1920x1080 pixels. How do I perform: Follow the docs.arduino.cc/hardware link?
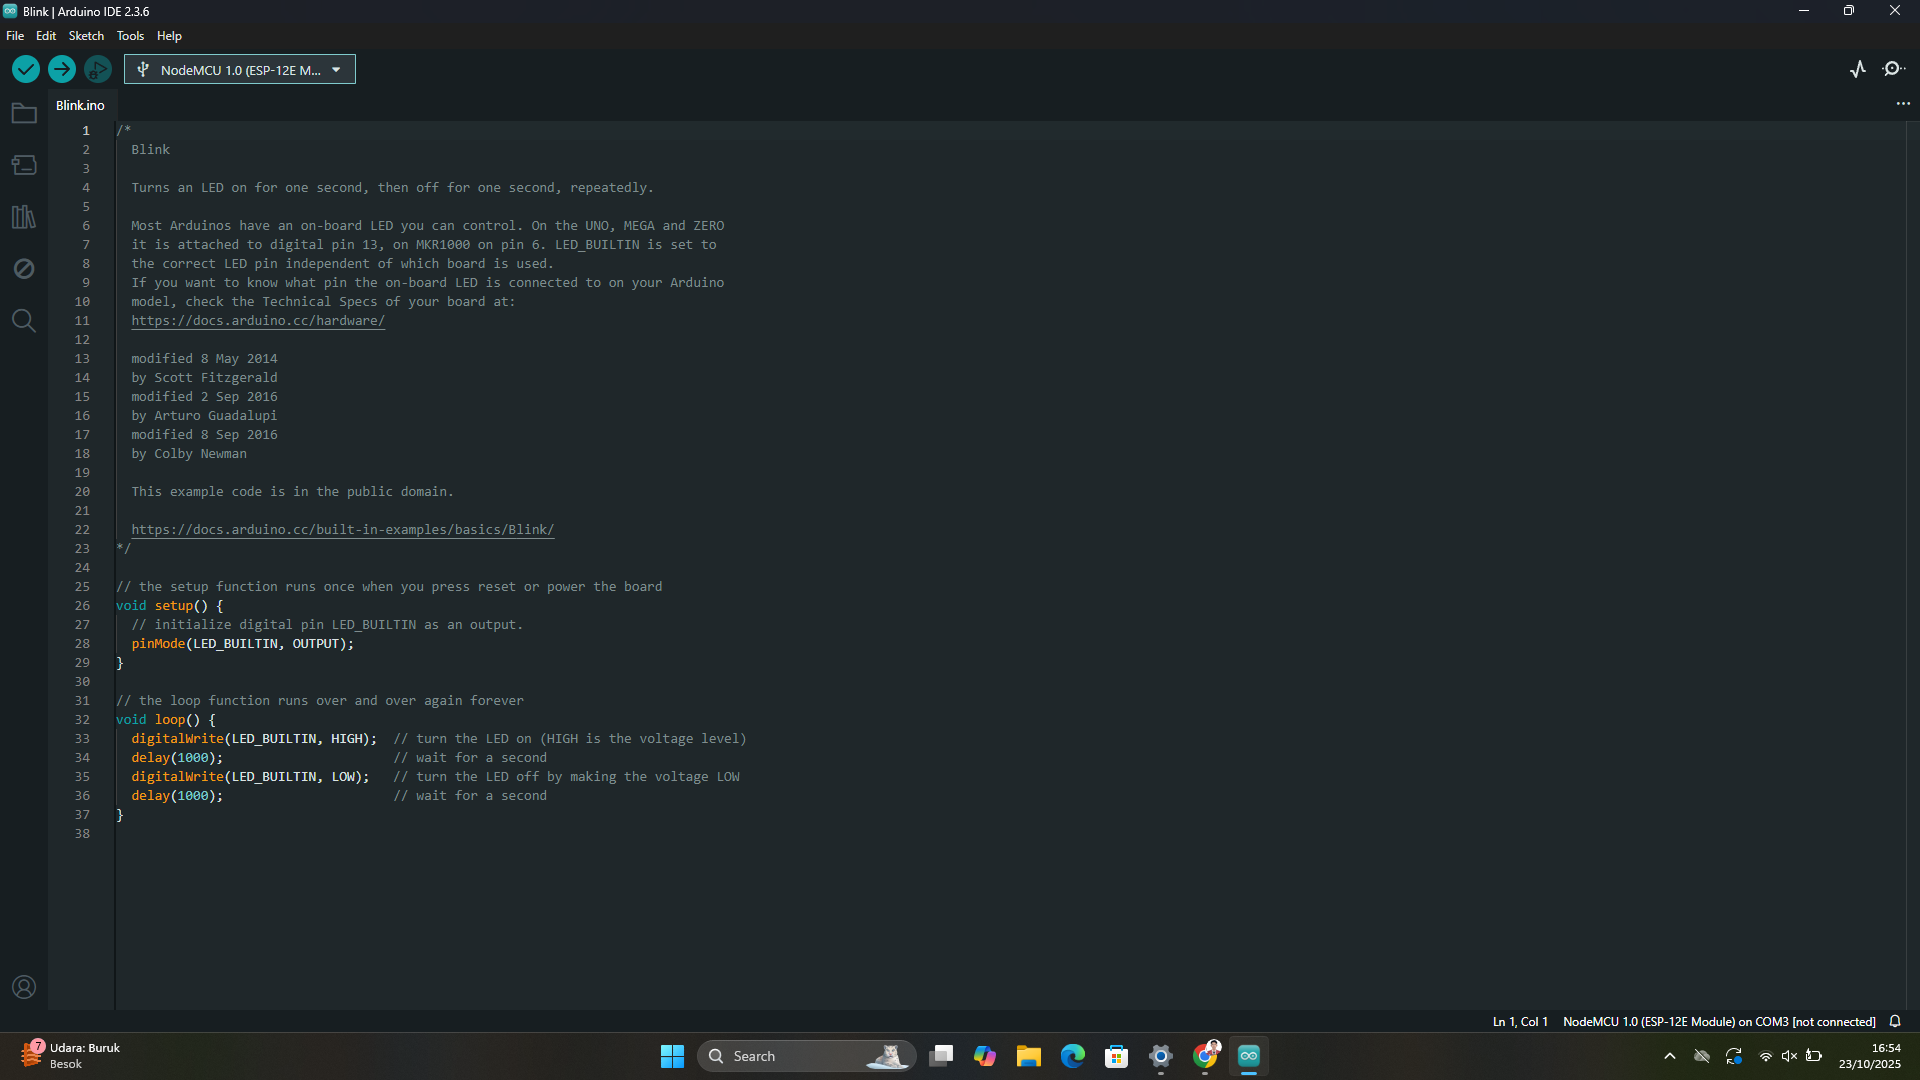pyautogui.click(x=258, y=321)
